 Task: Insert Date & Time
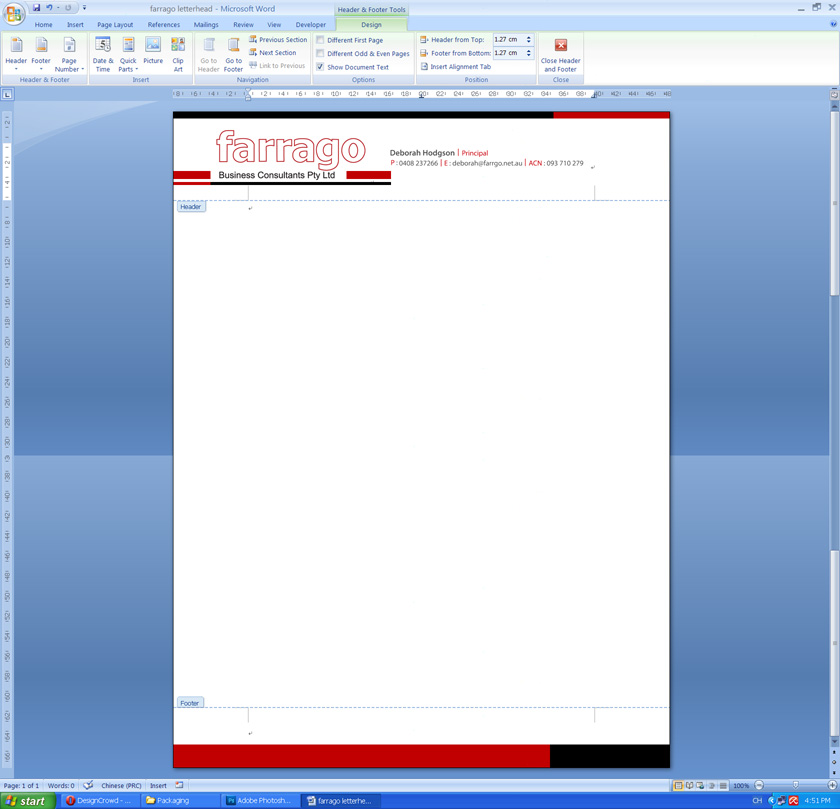(x=103, y=54)
